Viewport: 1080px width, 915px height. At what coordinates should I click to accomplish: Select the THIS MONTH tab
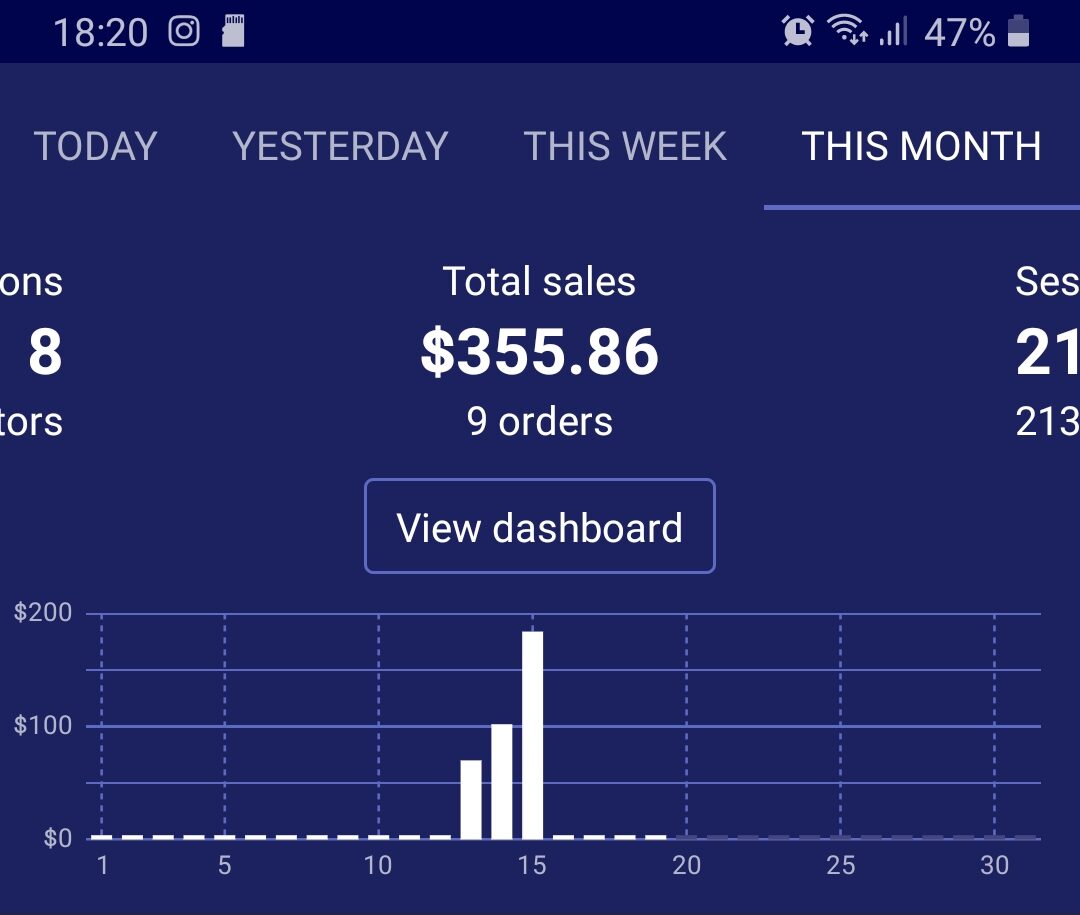(921, 147)
